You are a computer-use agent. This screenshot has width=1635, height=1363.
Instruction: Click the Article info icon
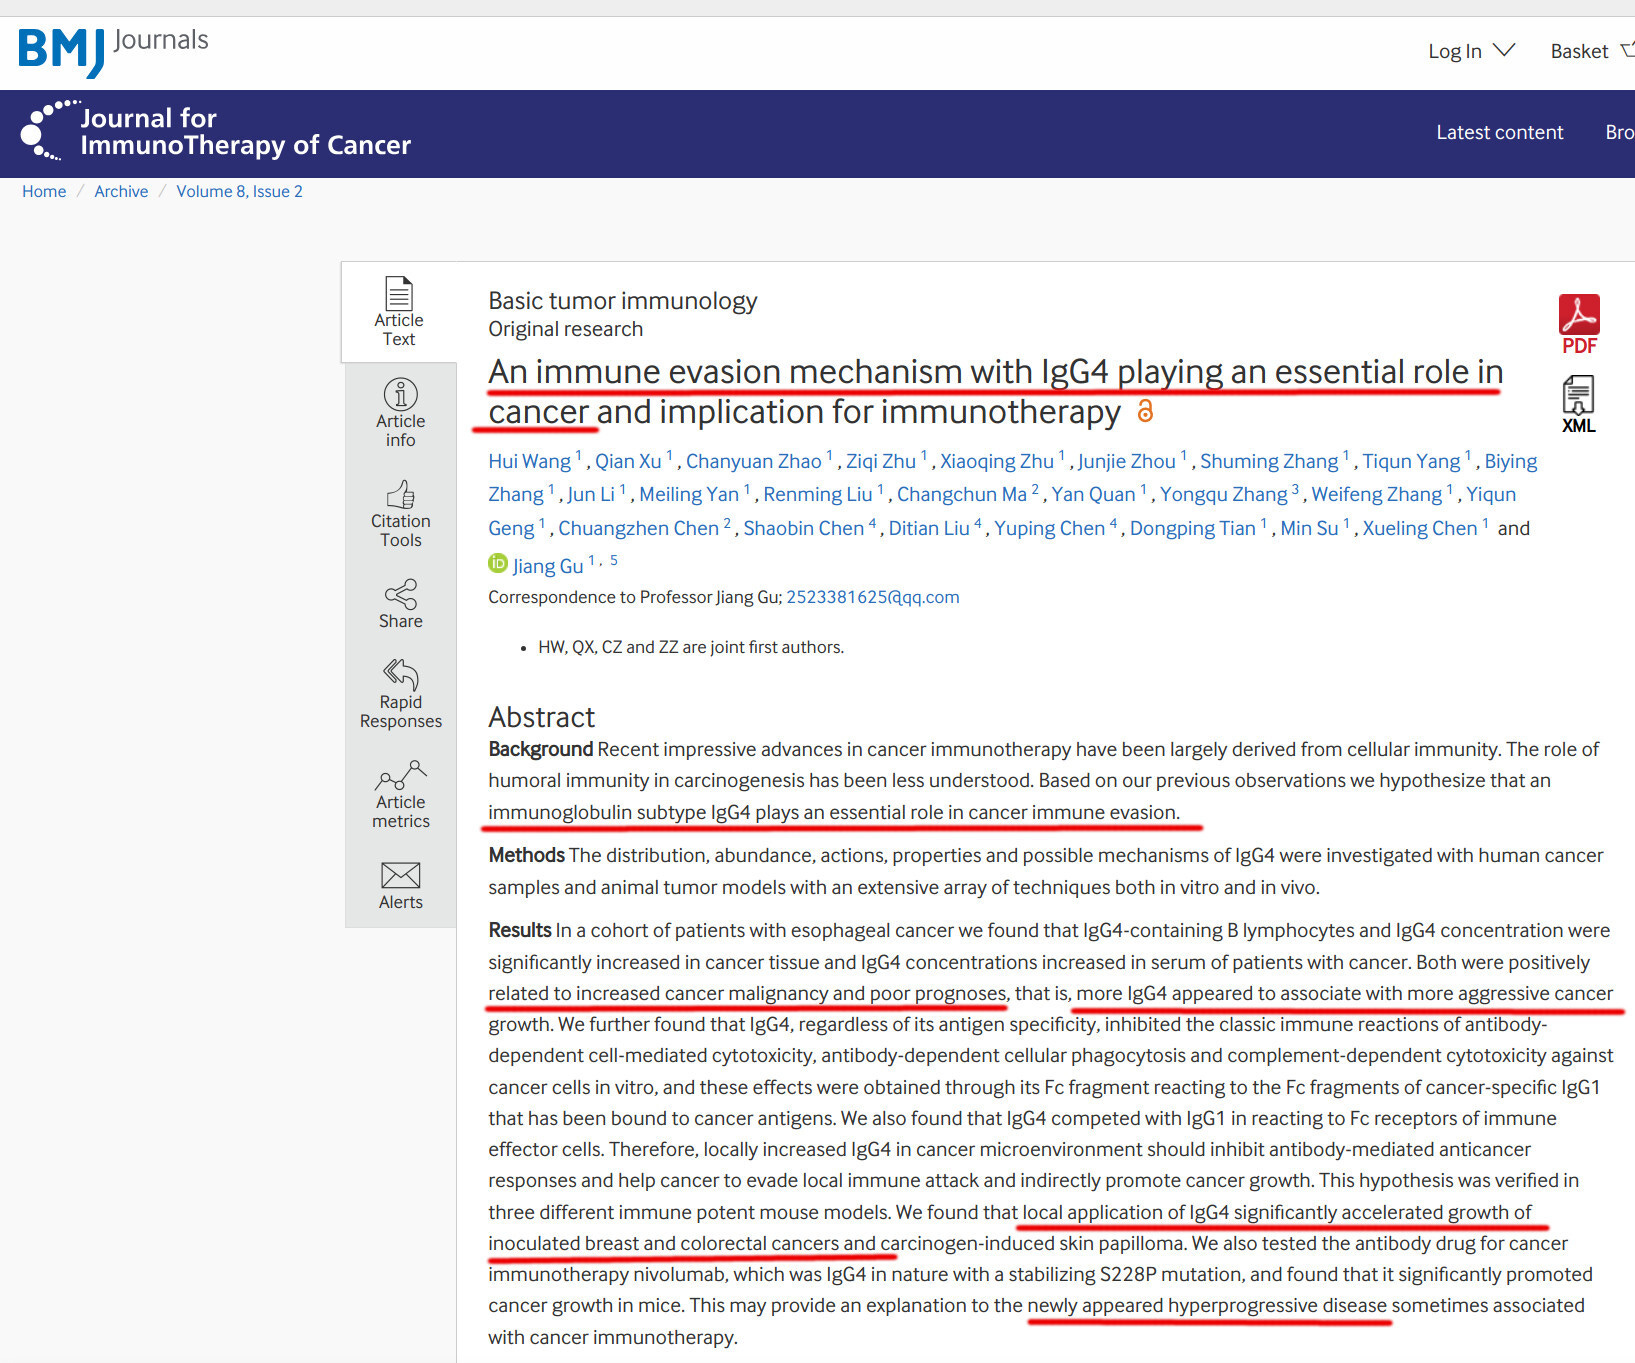pos(400,394)
